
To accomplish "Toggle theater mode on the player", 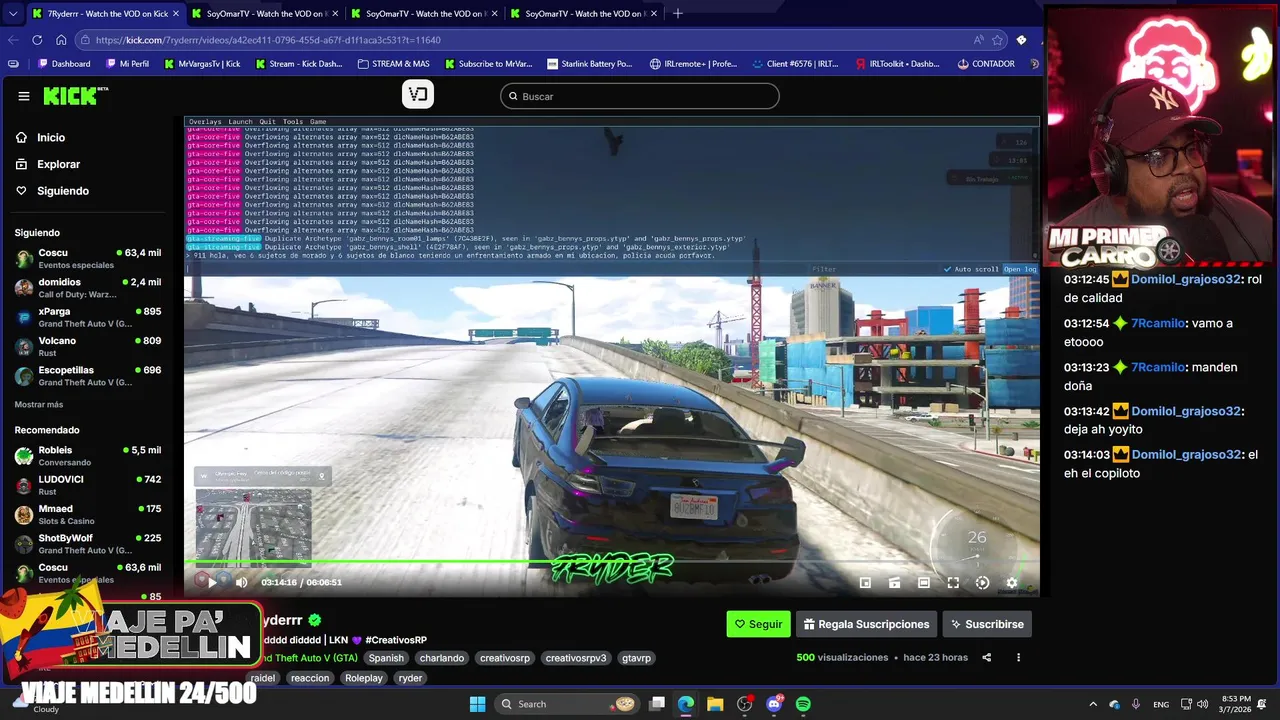I will click(x=924, y=583).
